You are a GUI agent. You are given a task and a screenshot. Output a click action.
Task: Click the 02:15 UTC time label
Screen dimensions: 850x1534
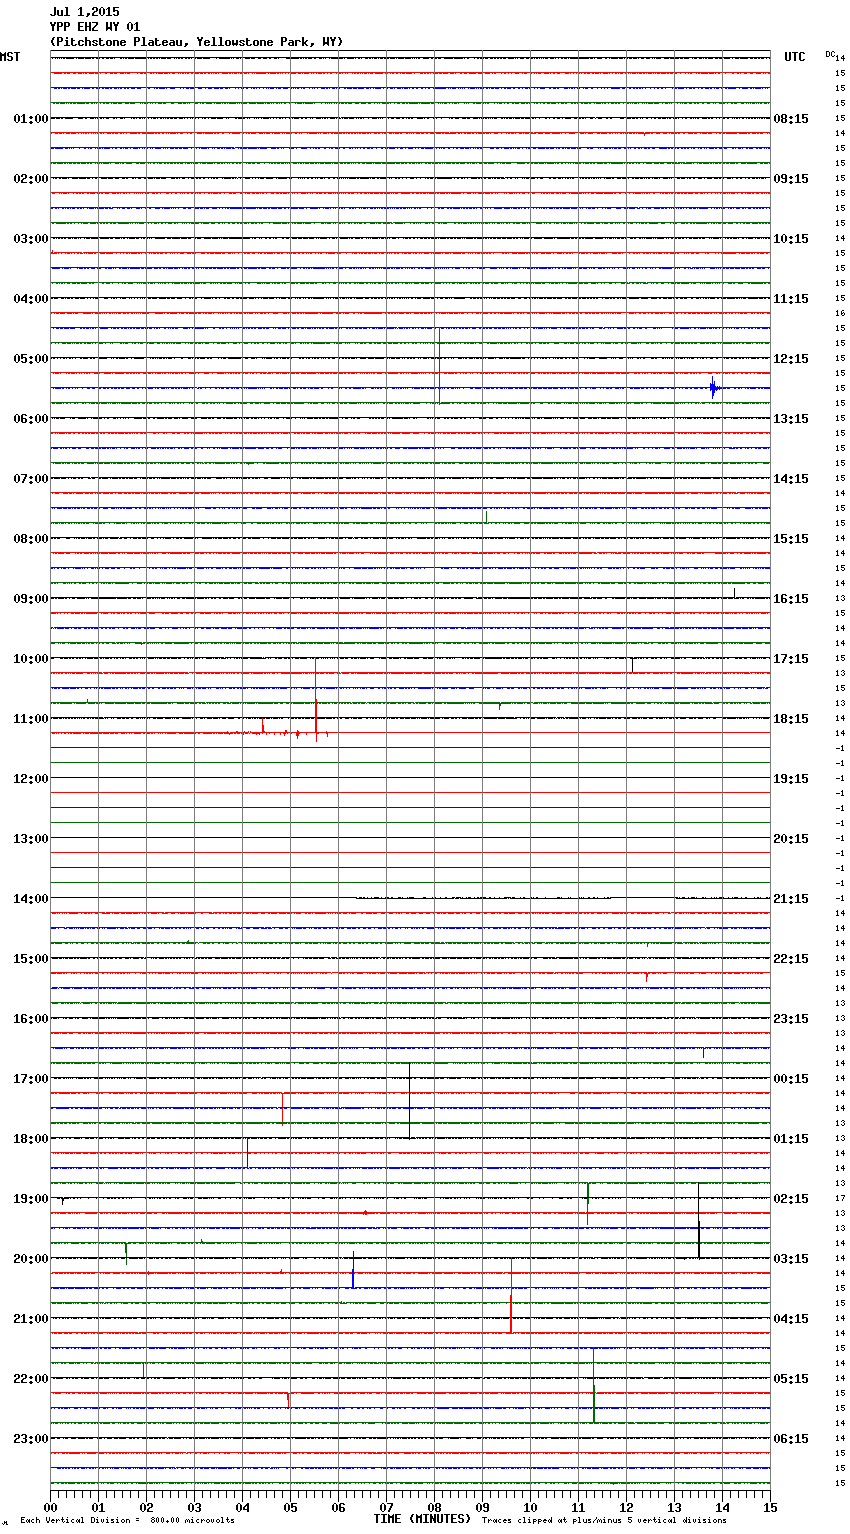click(x=791, y=1199)
